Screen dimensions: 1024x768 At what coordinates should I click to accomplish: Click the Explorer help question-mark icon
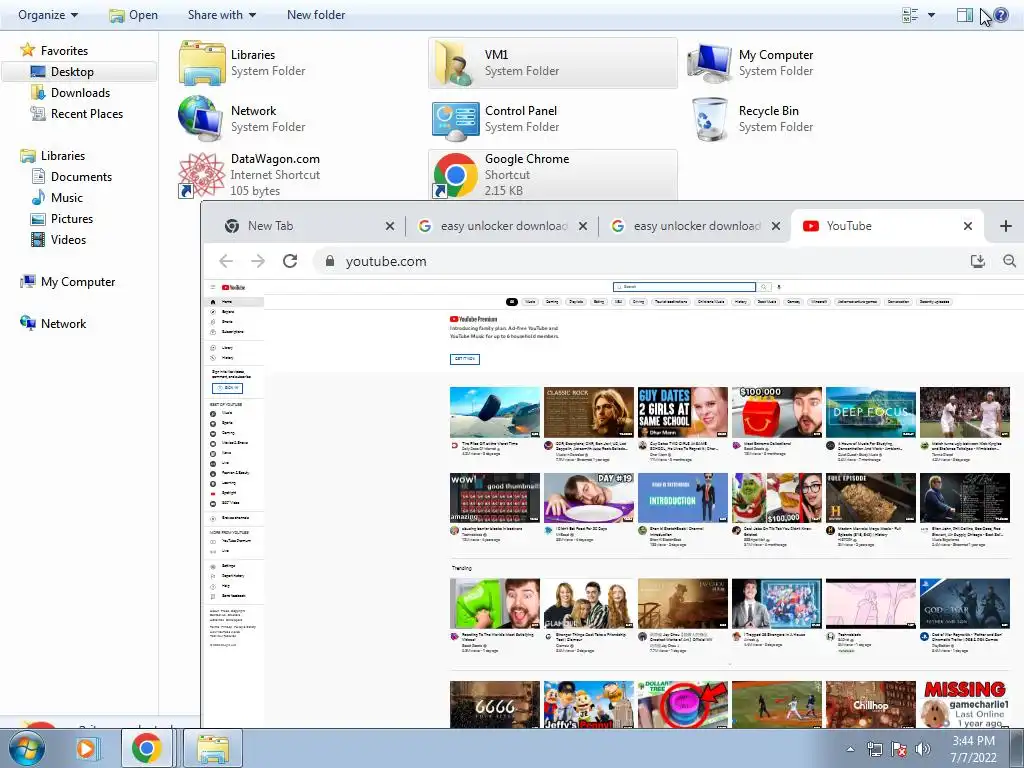1001,14
